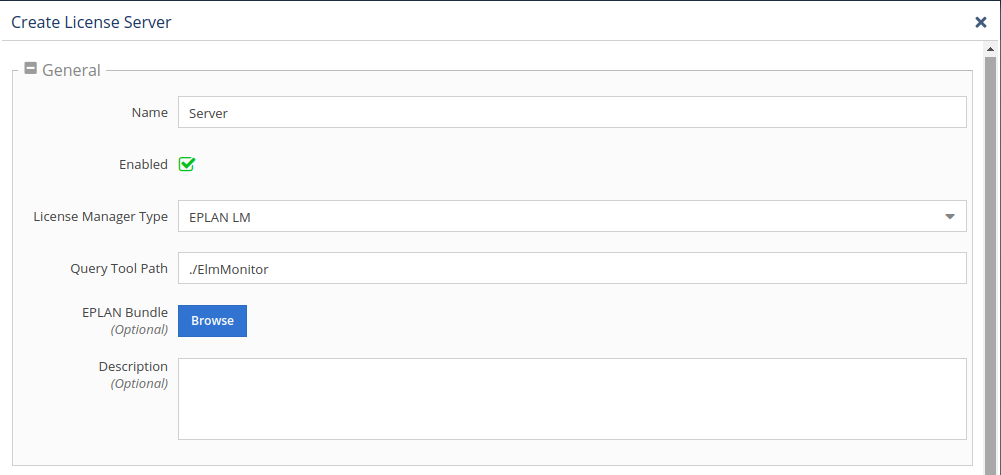This screenshot has width=1001, height=475.
Task: Click the General section legend text
Action: pyautogui.click(x=71, y=70)
